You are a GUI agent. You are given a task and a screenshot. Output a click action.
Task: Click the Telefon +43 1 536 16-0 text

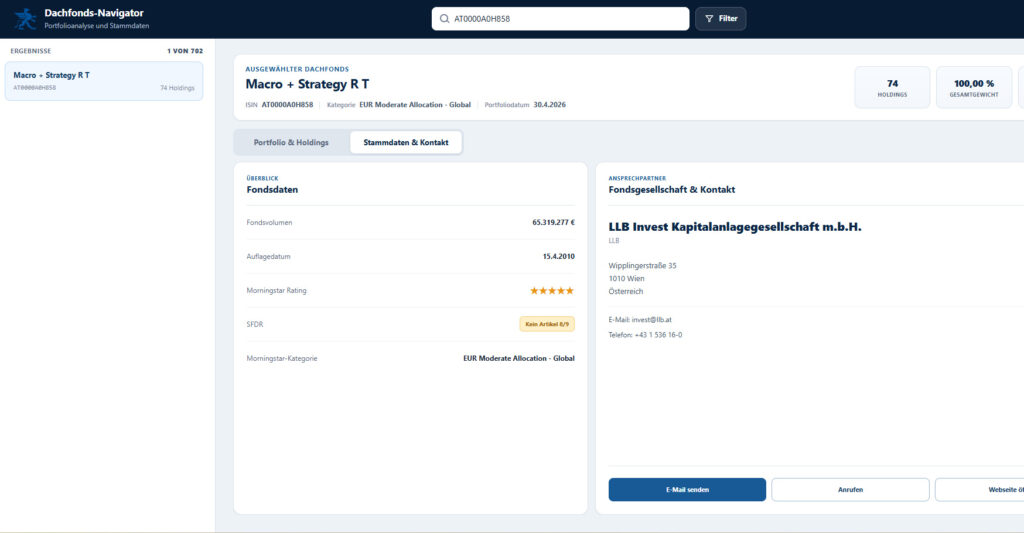[x=645, y=335]
